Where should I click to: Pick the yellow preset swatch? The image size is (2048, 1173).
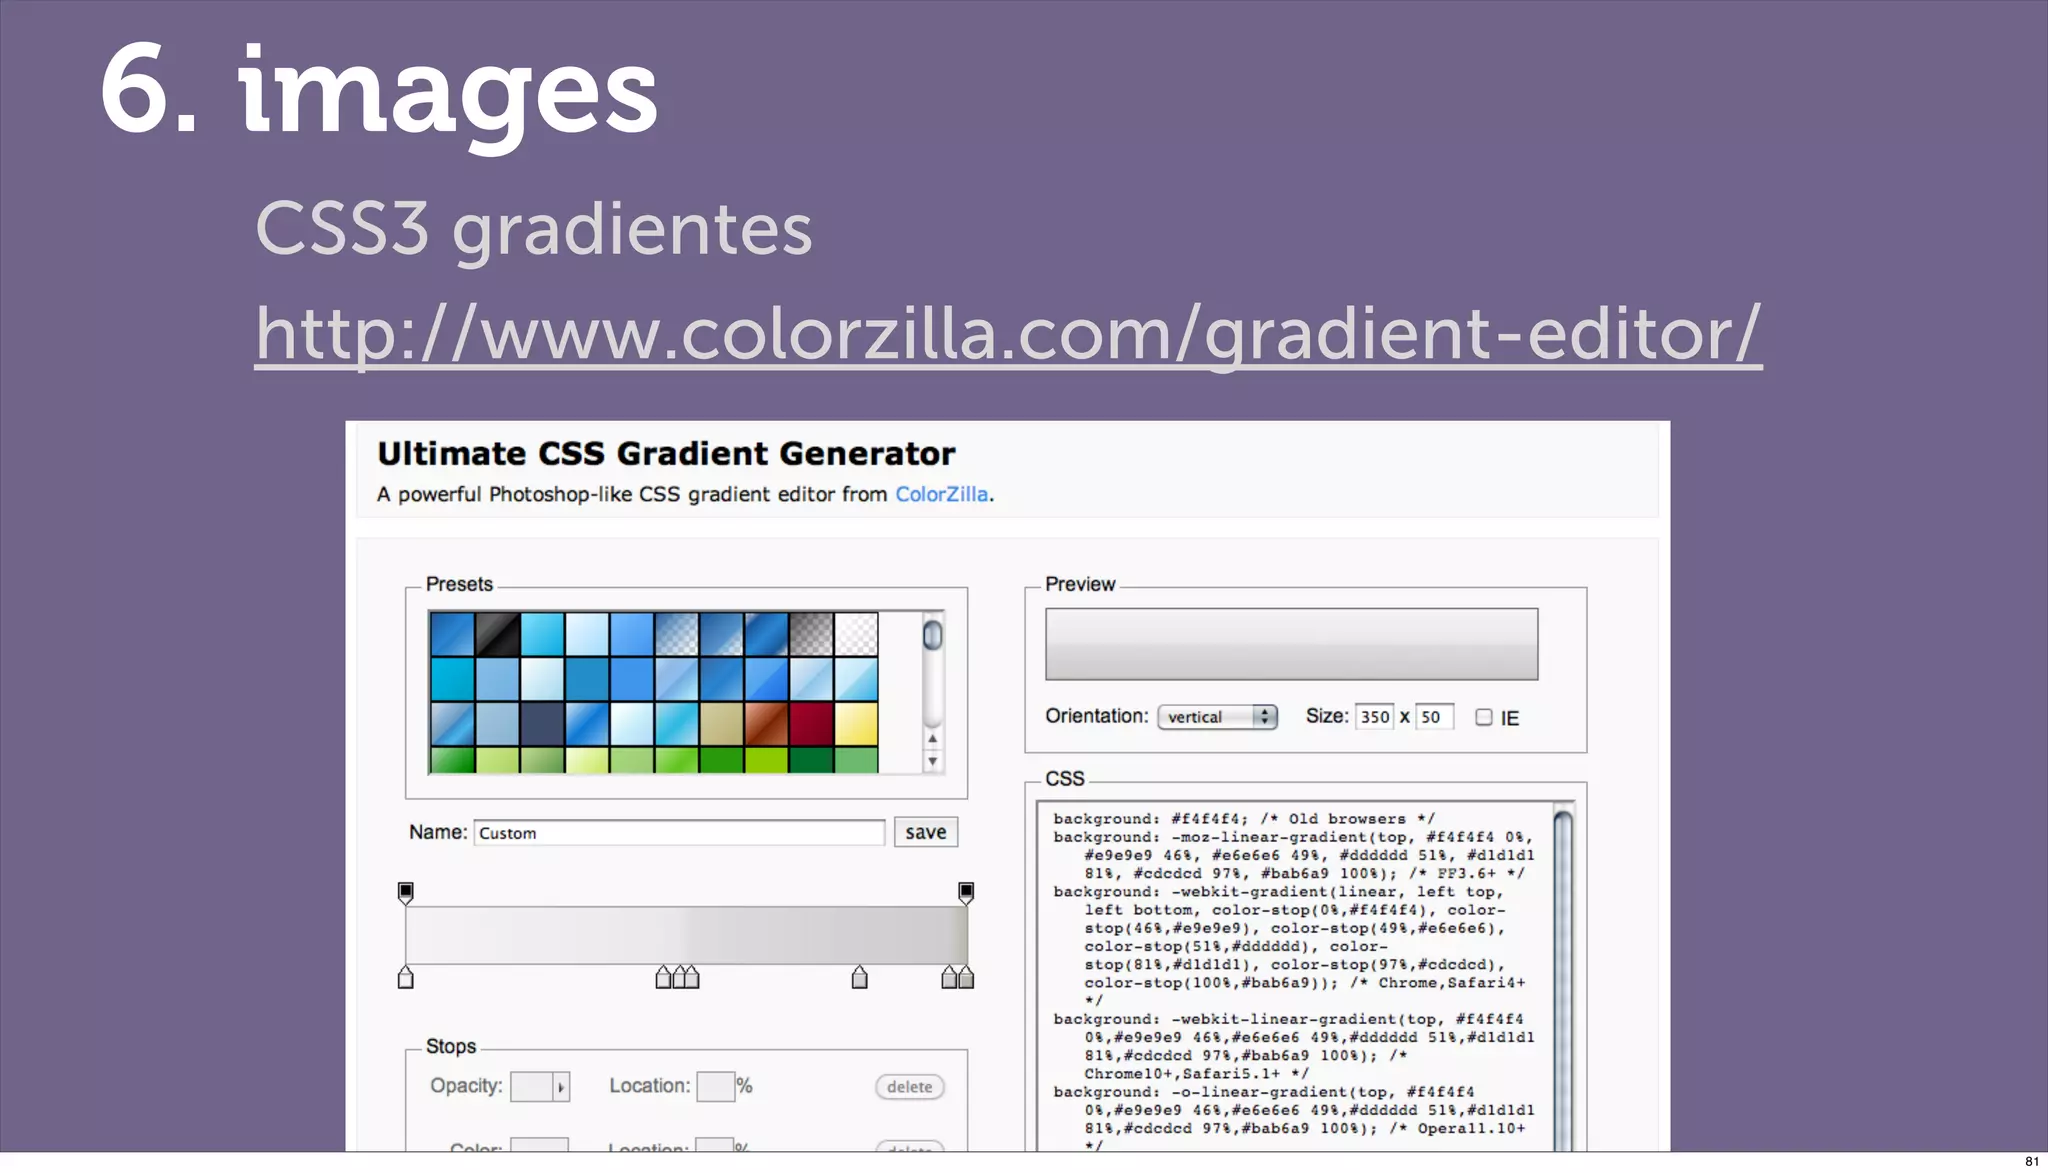pyautogui.click(x=856, y=723)
